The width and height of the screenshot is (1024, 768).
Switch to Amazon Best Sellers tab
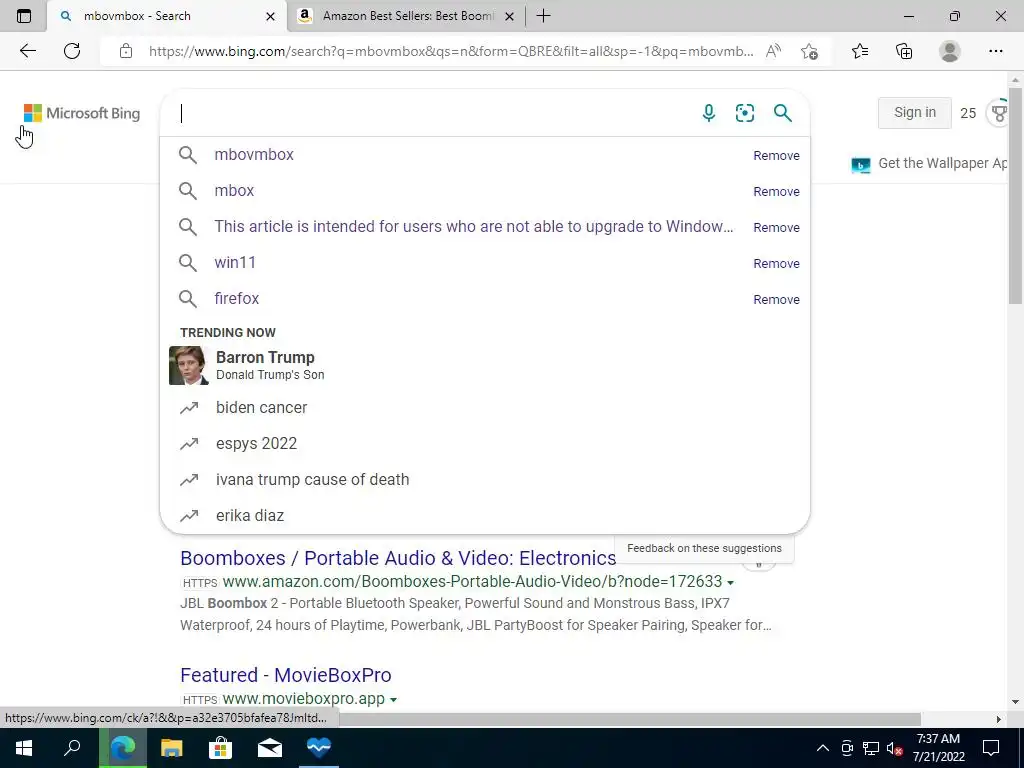pos(405,16)
